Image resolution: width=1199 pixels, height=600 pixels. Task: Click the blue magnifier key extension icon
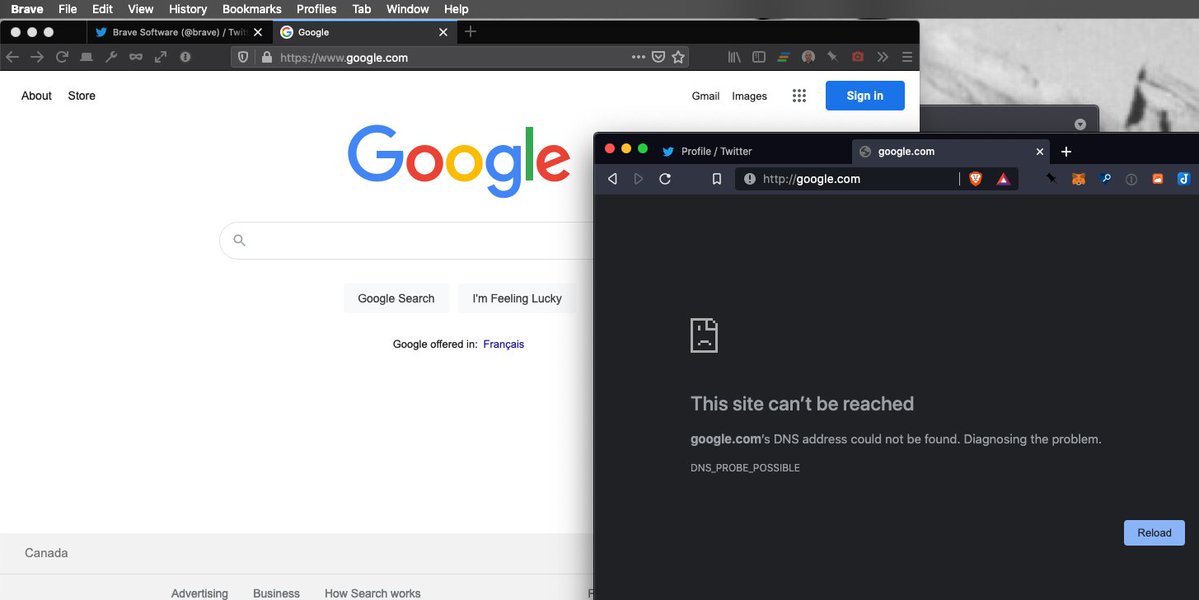pyautogui.click(x=1105, y=179)
